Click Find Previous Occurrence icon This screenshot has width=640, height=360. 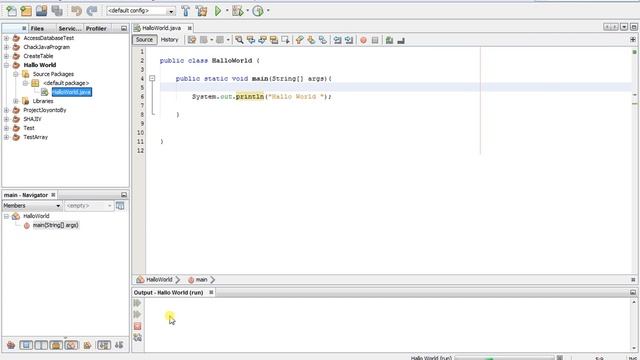[x=251, y=40]
